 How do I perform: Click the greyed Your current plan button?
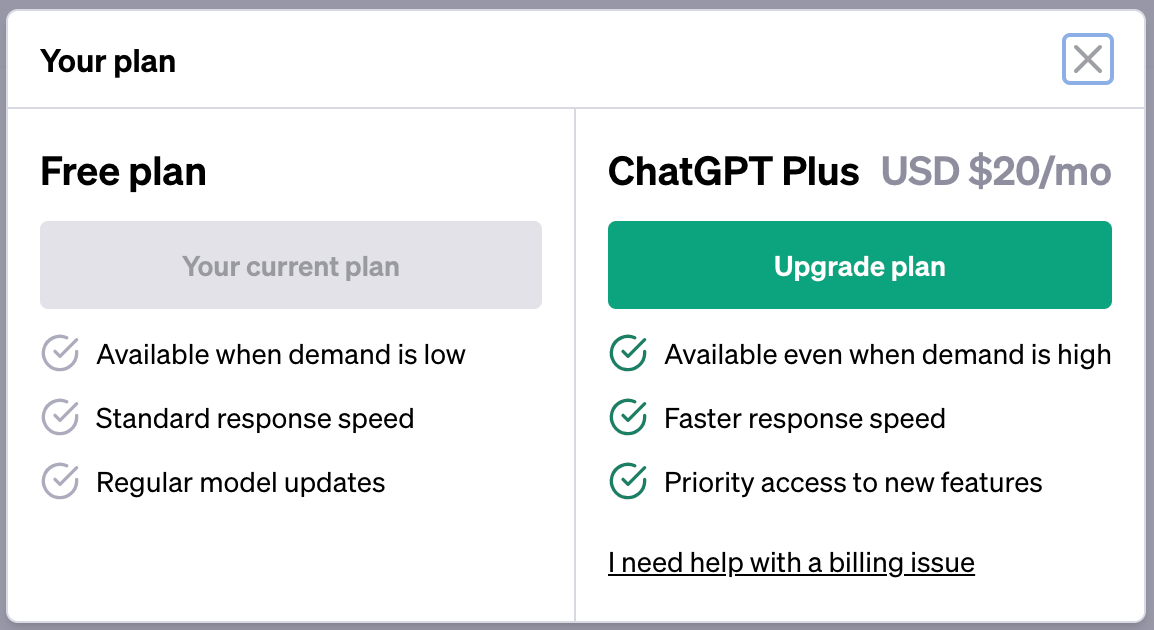[x=290, y=265]
